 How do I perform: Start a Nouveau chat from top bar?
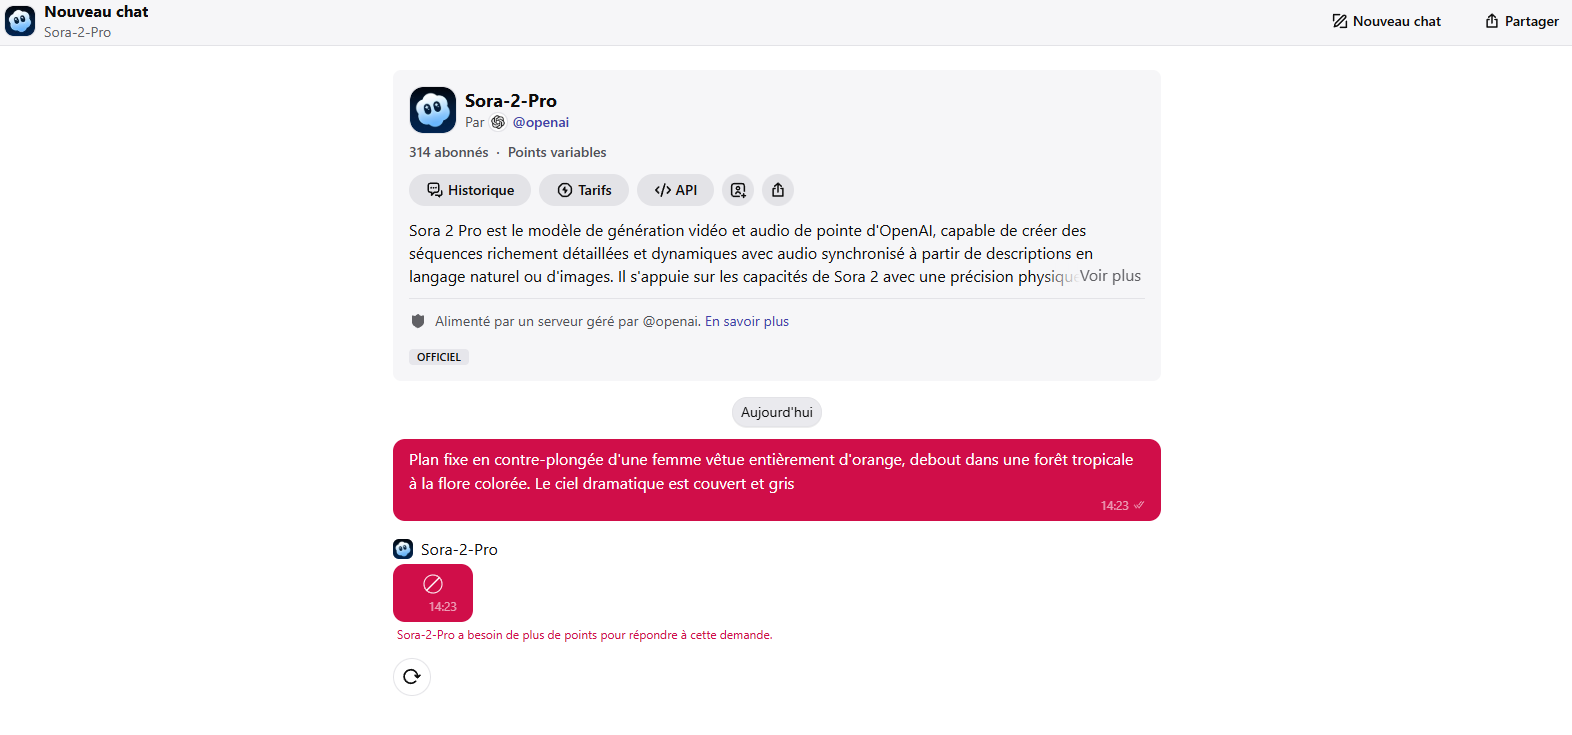click(1387, 21)
